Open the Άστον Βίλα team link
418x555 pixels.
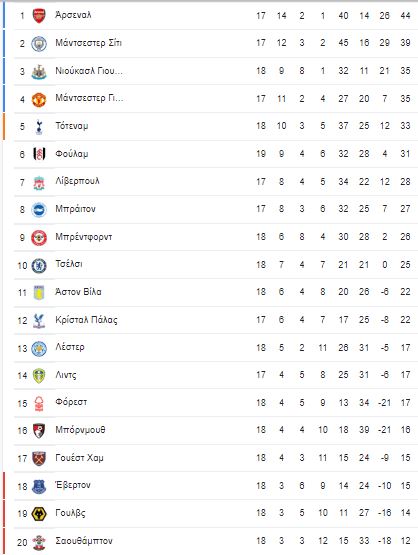[78, 292]
